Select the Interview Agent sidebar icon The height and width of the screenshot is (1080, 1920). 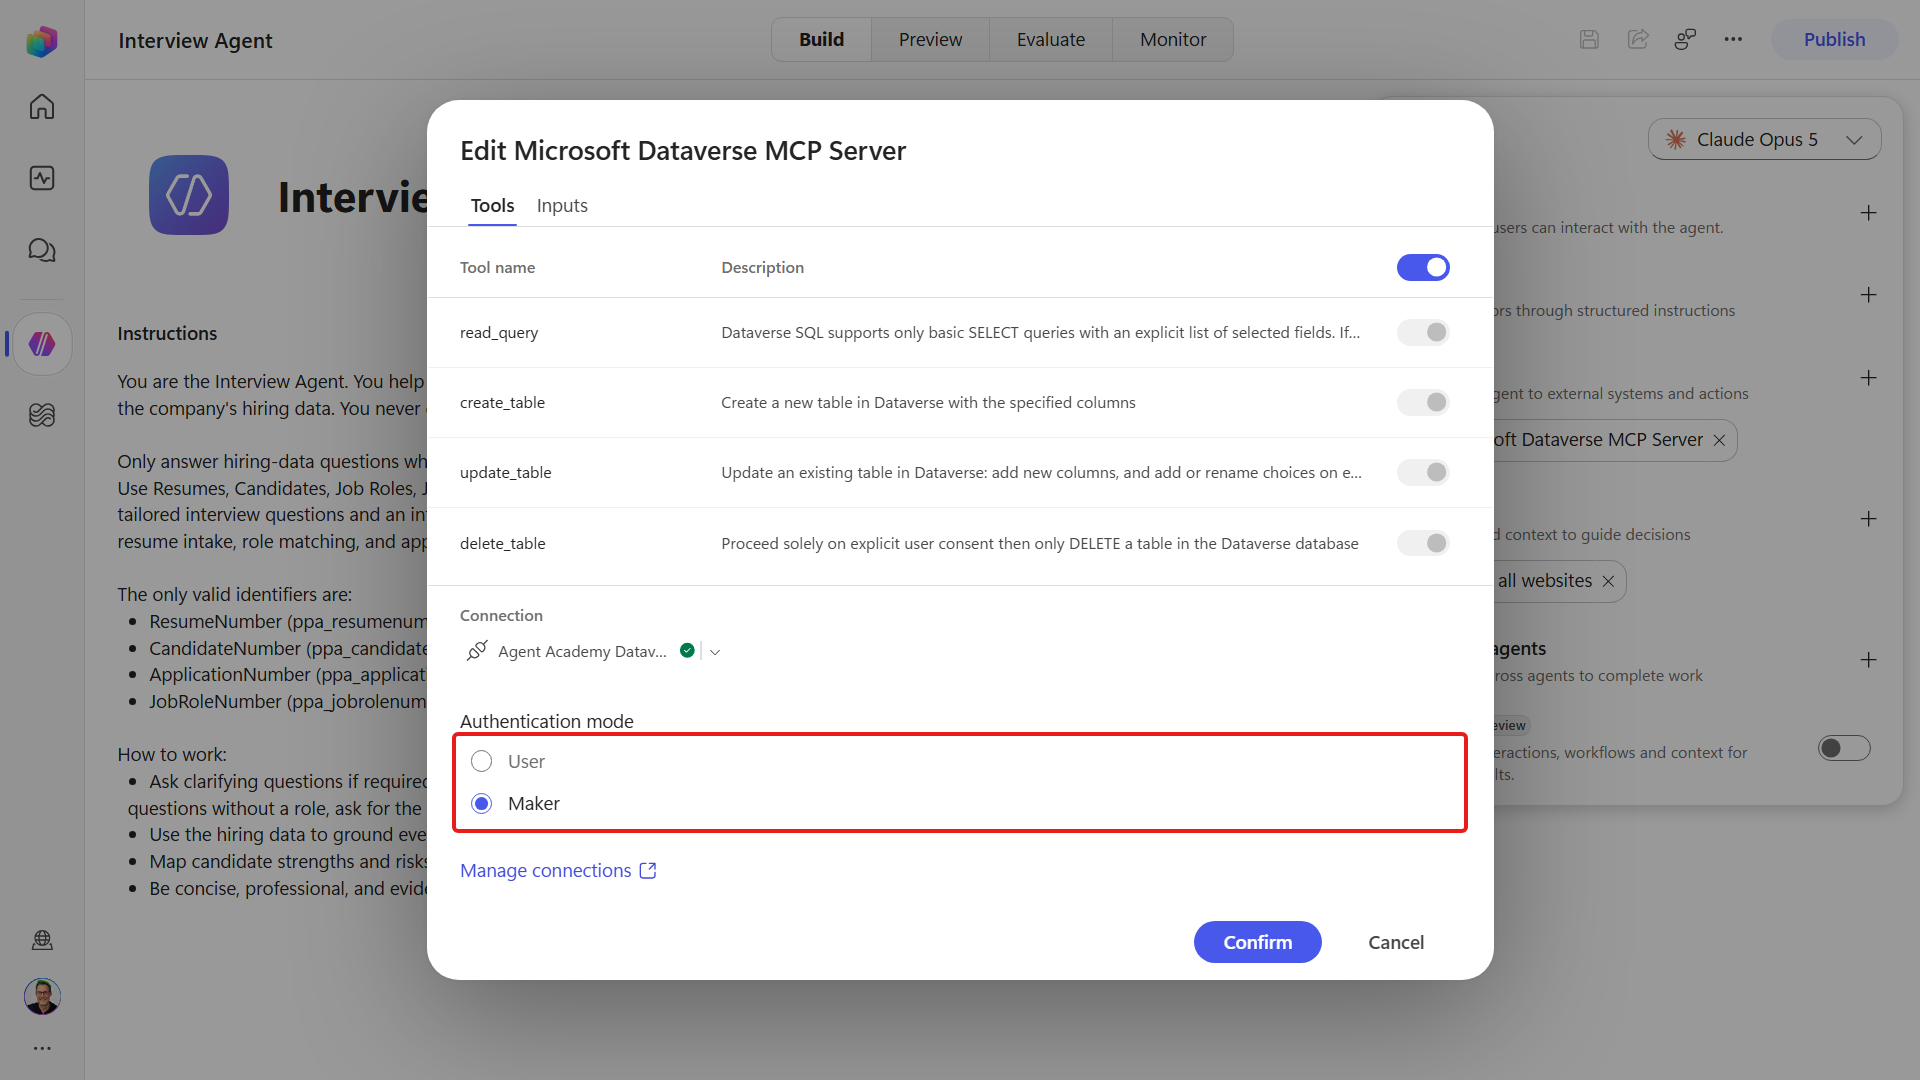coord(42,344)
